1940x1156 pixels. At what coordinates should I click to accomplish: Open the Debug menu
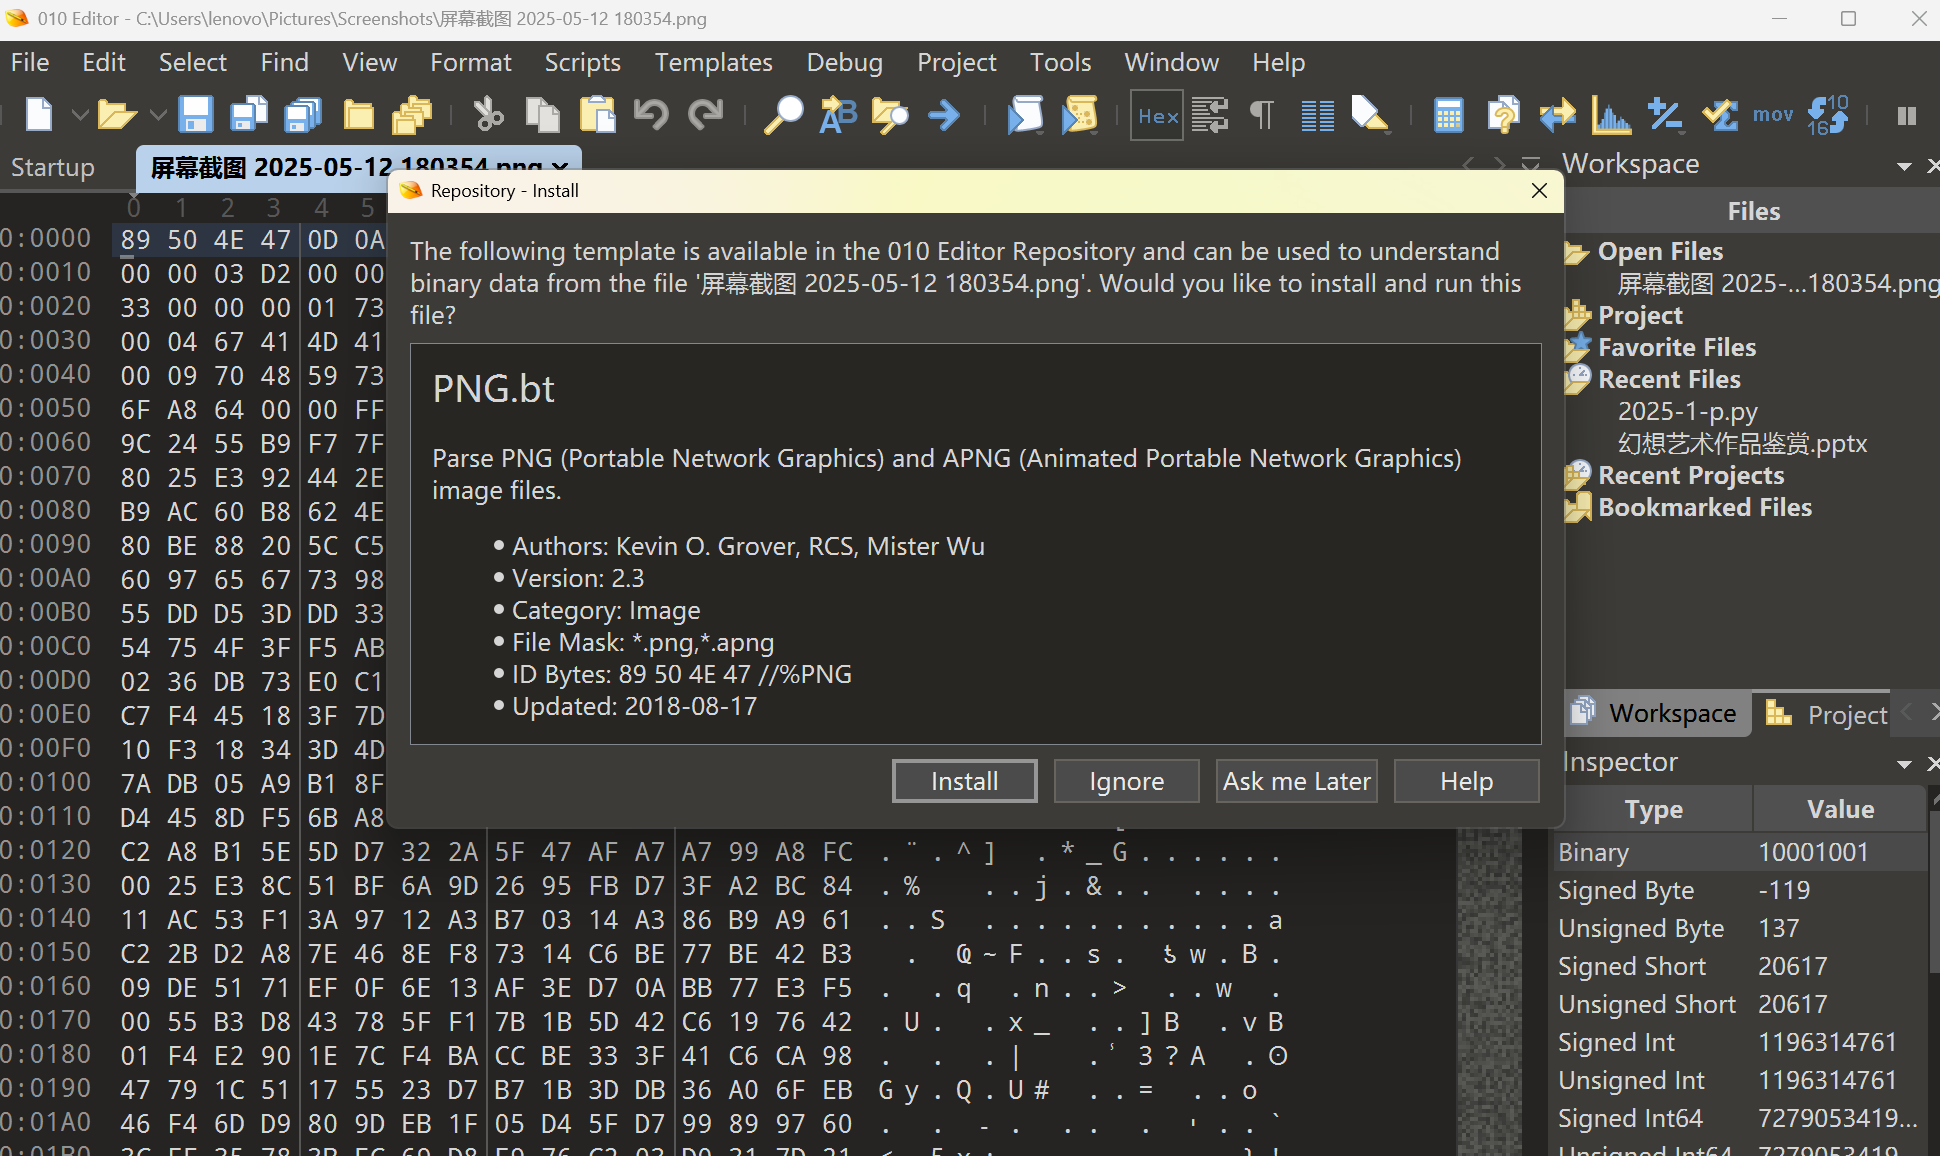click(x=845, y=62)
